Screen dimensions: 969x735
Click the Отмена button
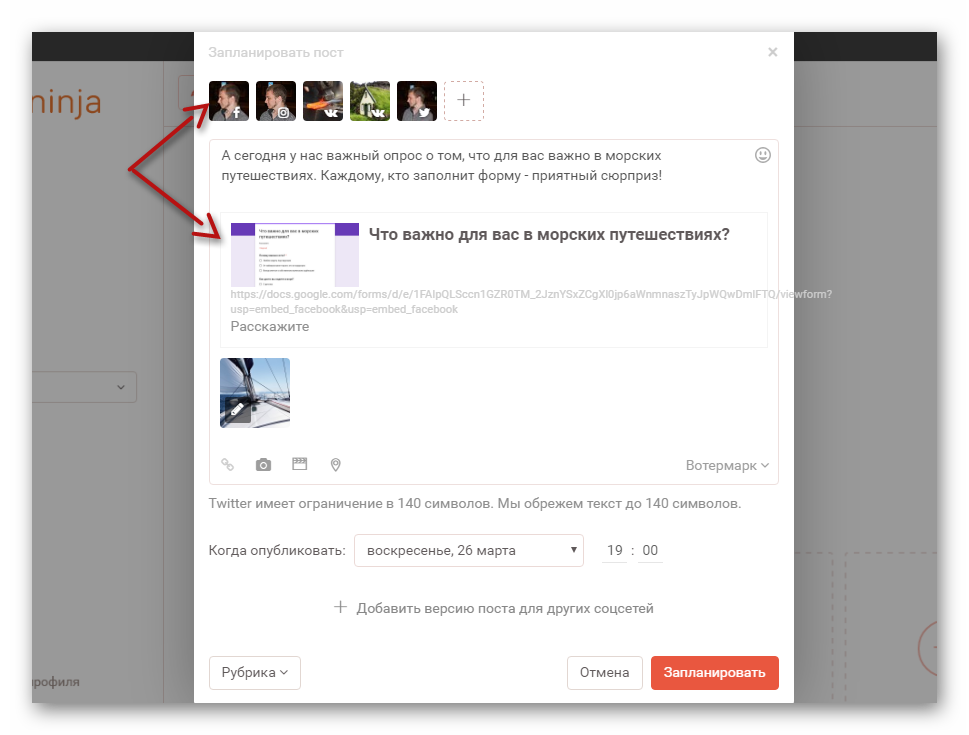coord(604,673)
